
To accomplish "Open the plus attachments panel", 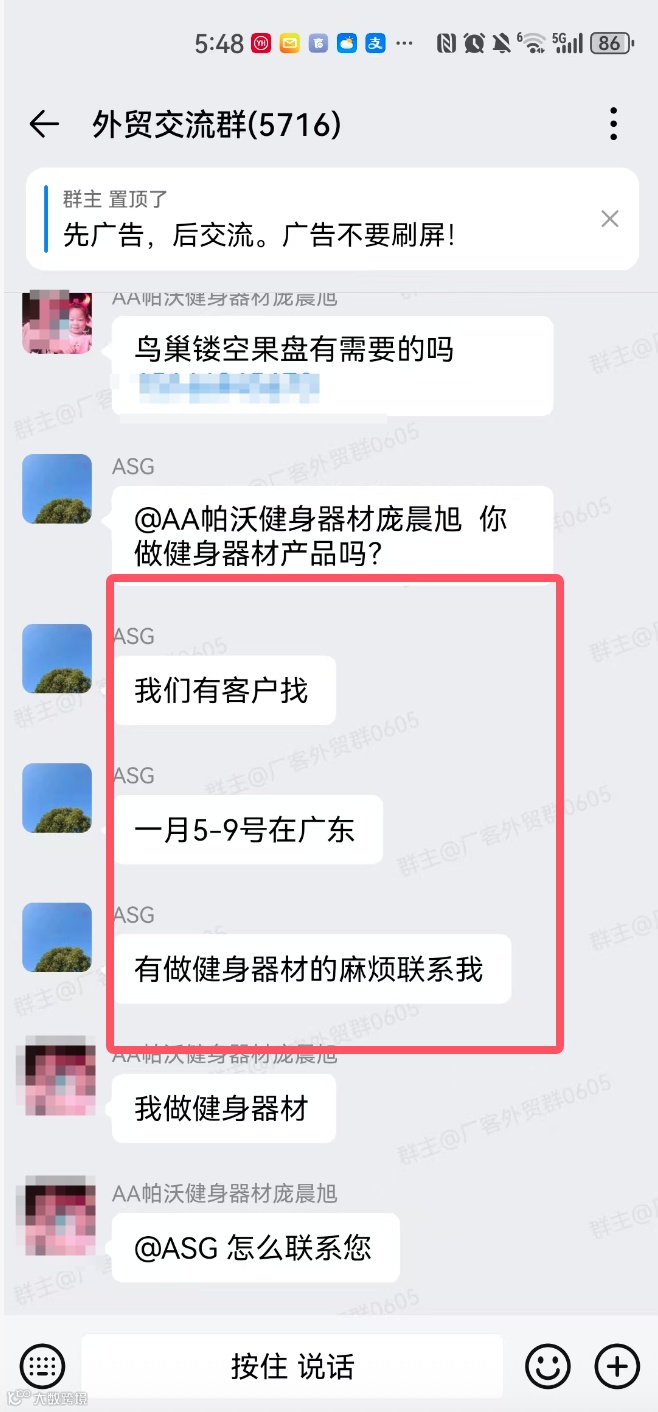I will (617, 1366).
